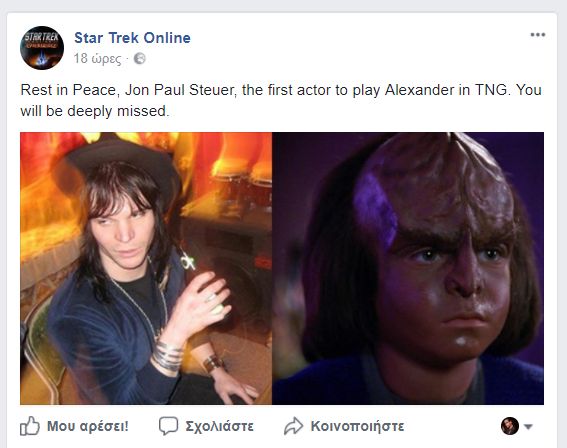Image resolution: width=567 pixels, height=448 pixels.
Task: Click the speech bubble comment icon
Action: click(169, 426)
